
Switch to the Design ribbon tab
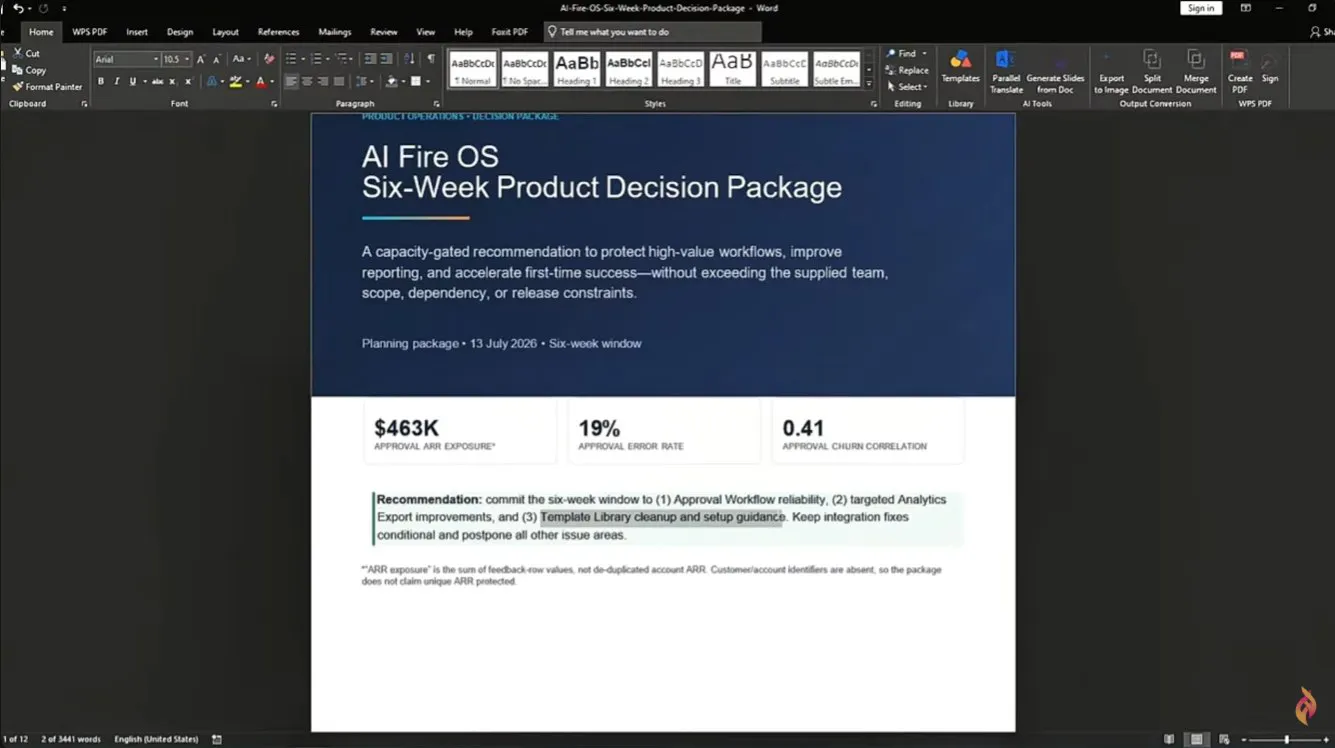click(x=180, y=32)
